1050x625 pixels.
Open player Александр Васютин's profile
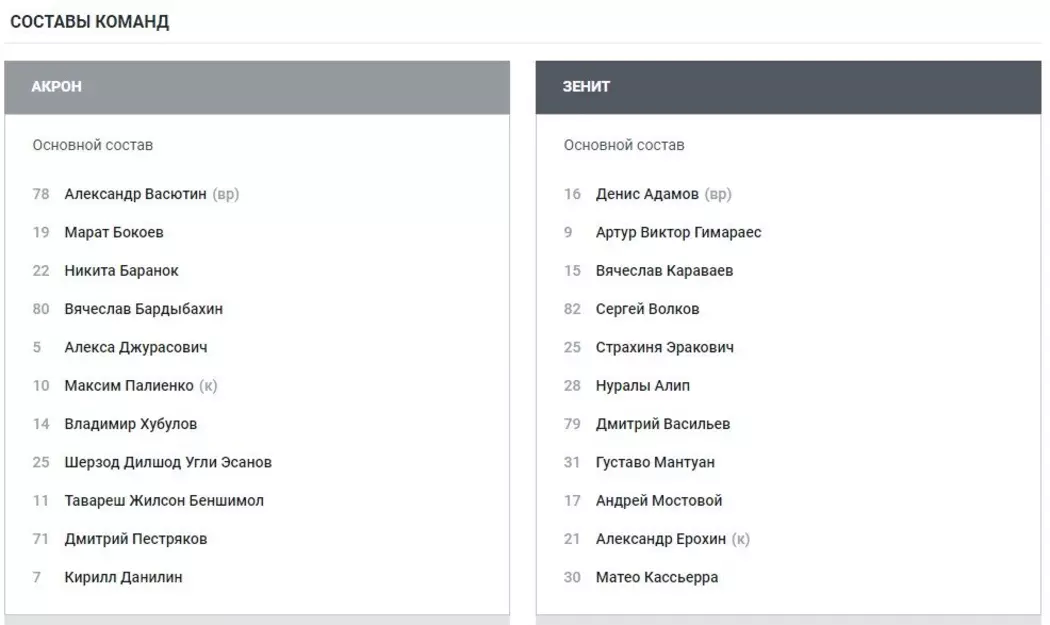[x=135, y=194]
